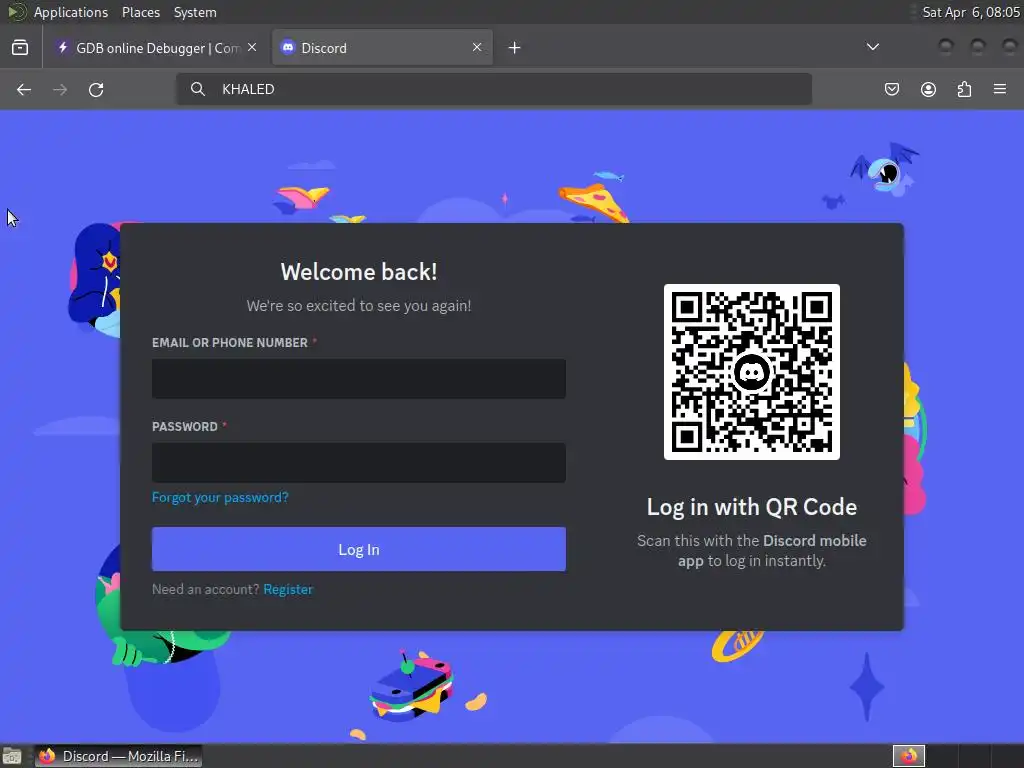Open the System menu
Screen dimensions: 1024x768
coord(195,12)
